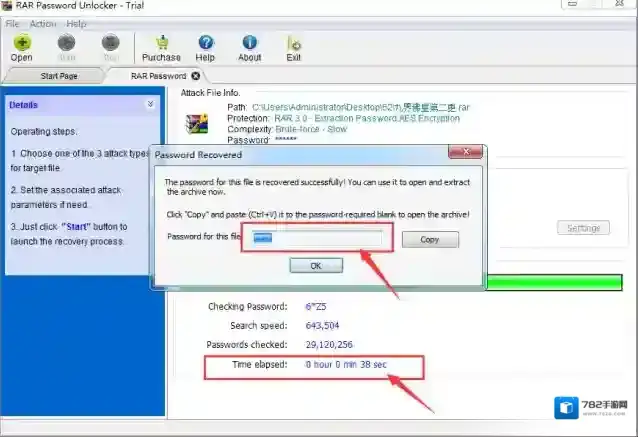The height and width of the screenshot is (437, 638).
Task: Click the Search speed value 643,504
Action: point(322,326)
